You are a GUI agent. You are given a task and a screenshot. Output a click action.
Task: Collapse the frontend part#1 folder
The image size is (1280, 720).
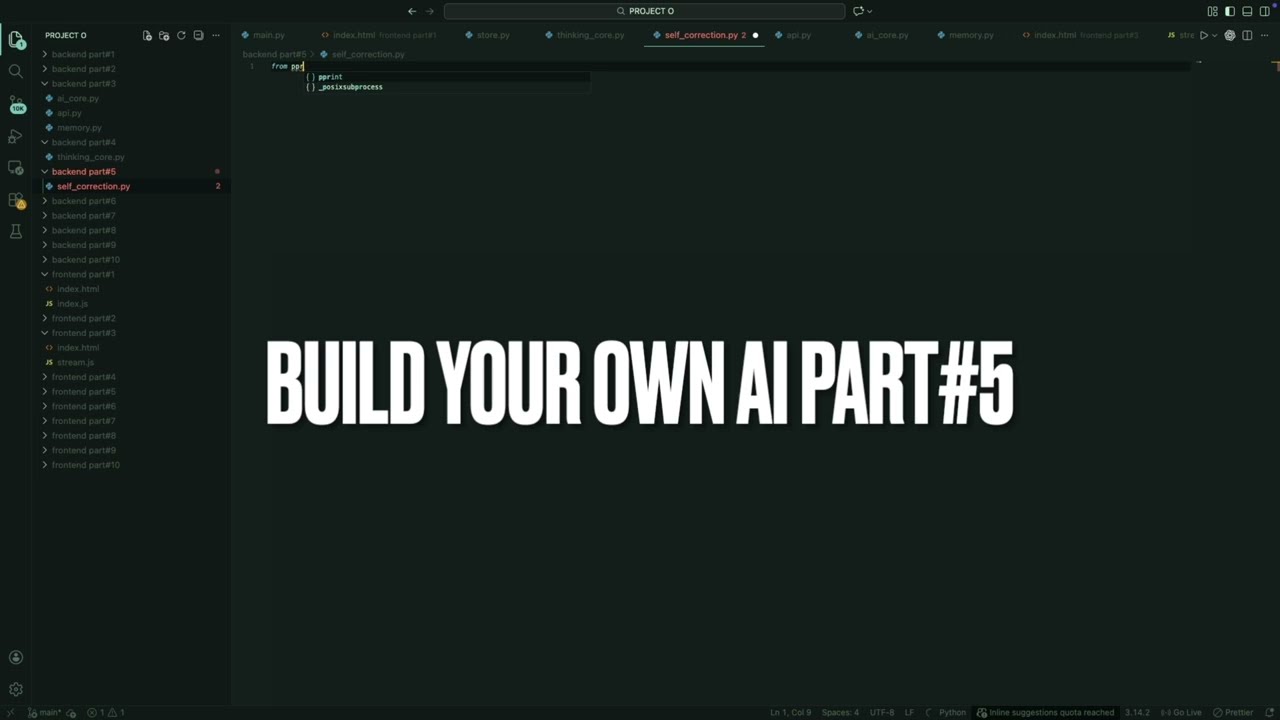83,274
